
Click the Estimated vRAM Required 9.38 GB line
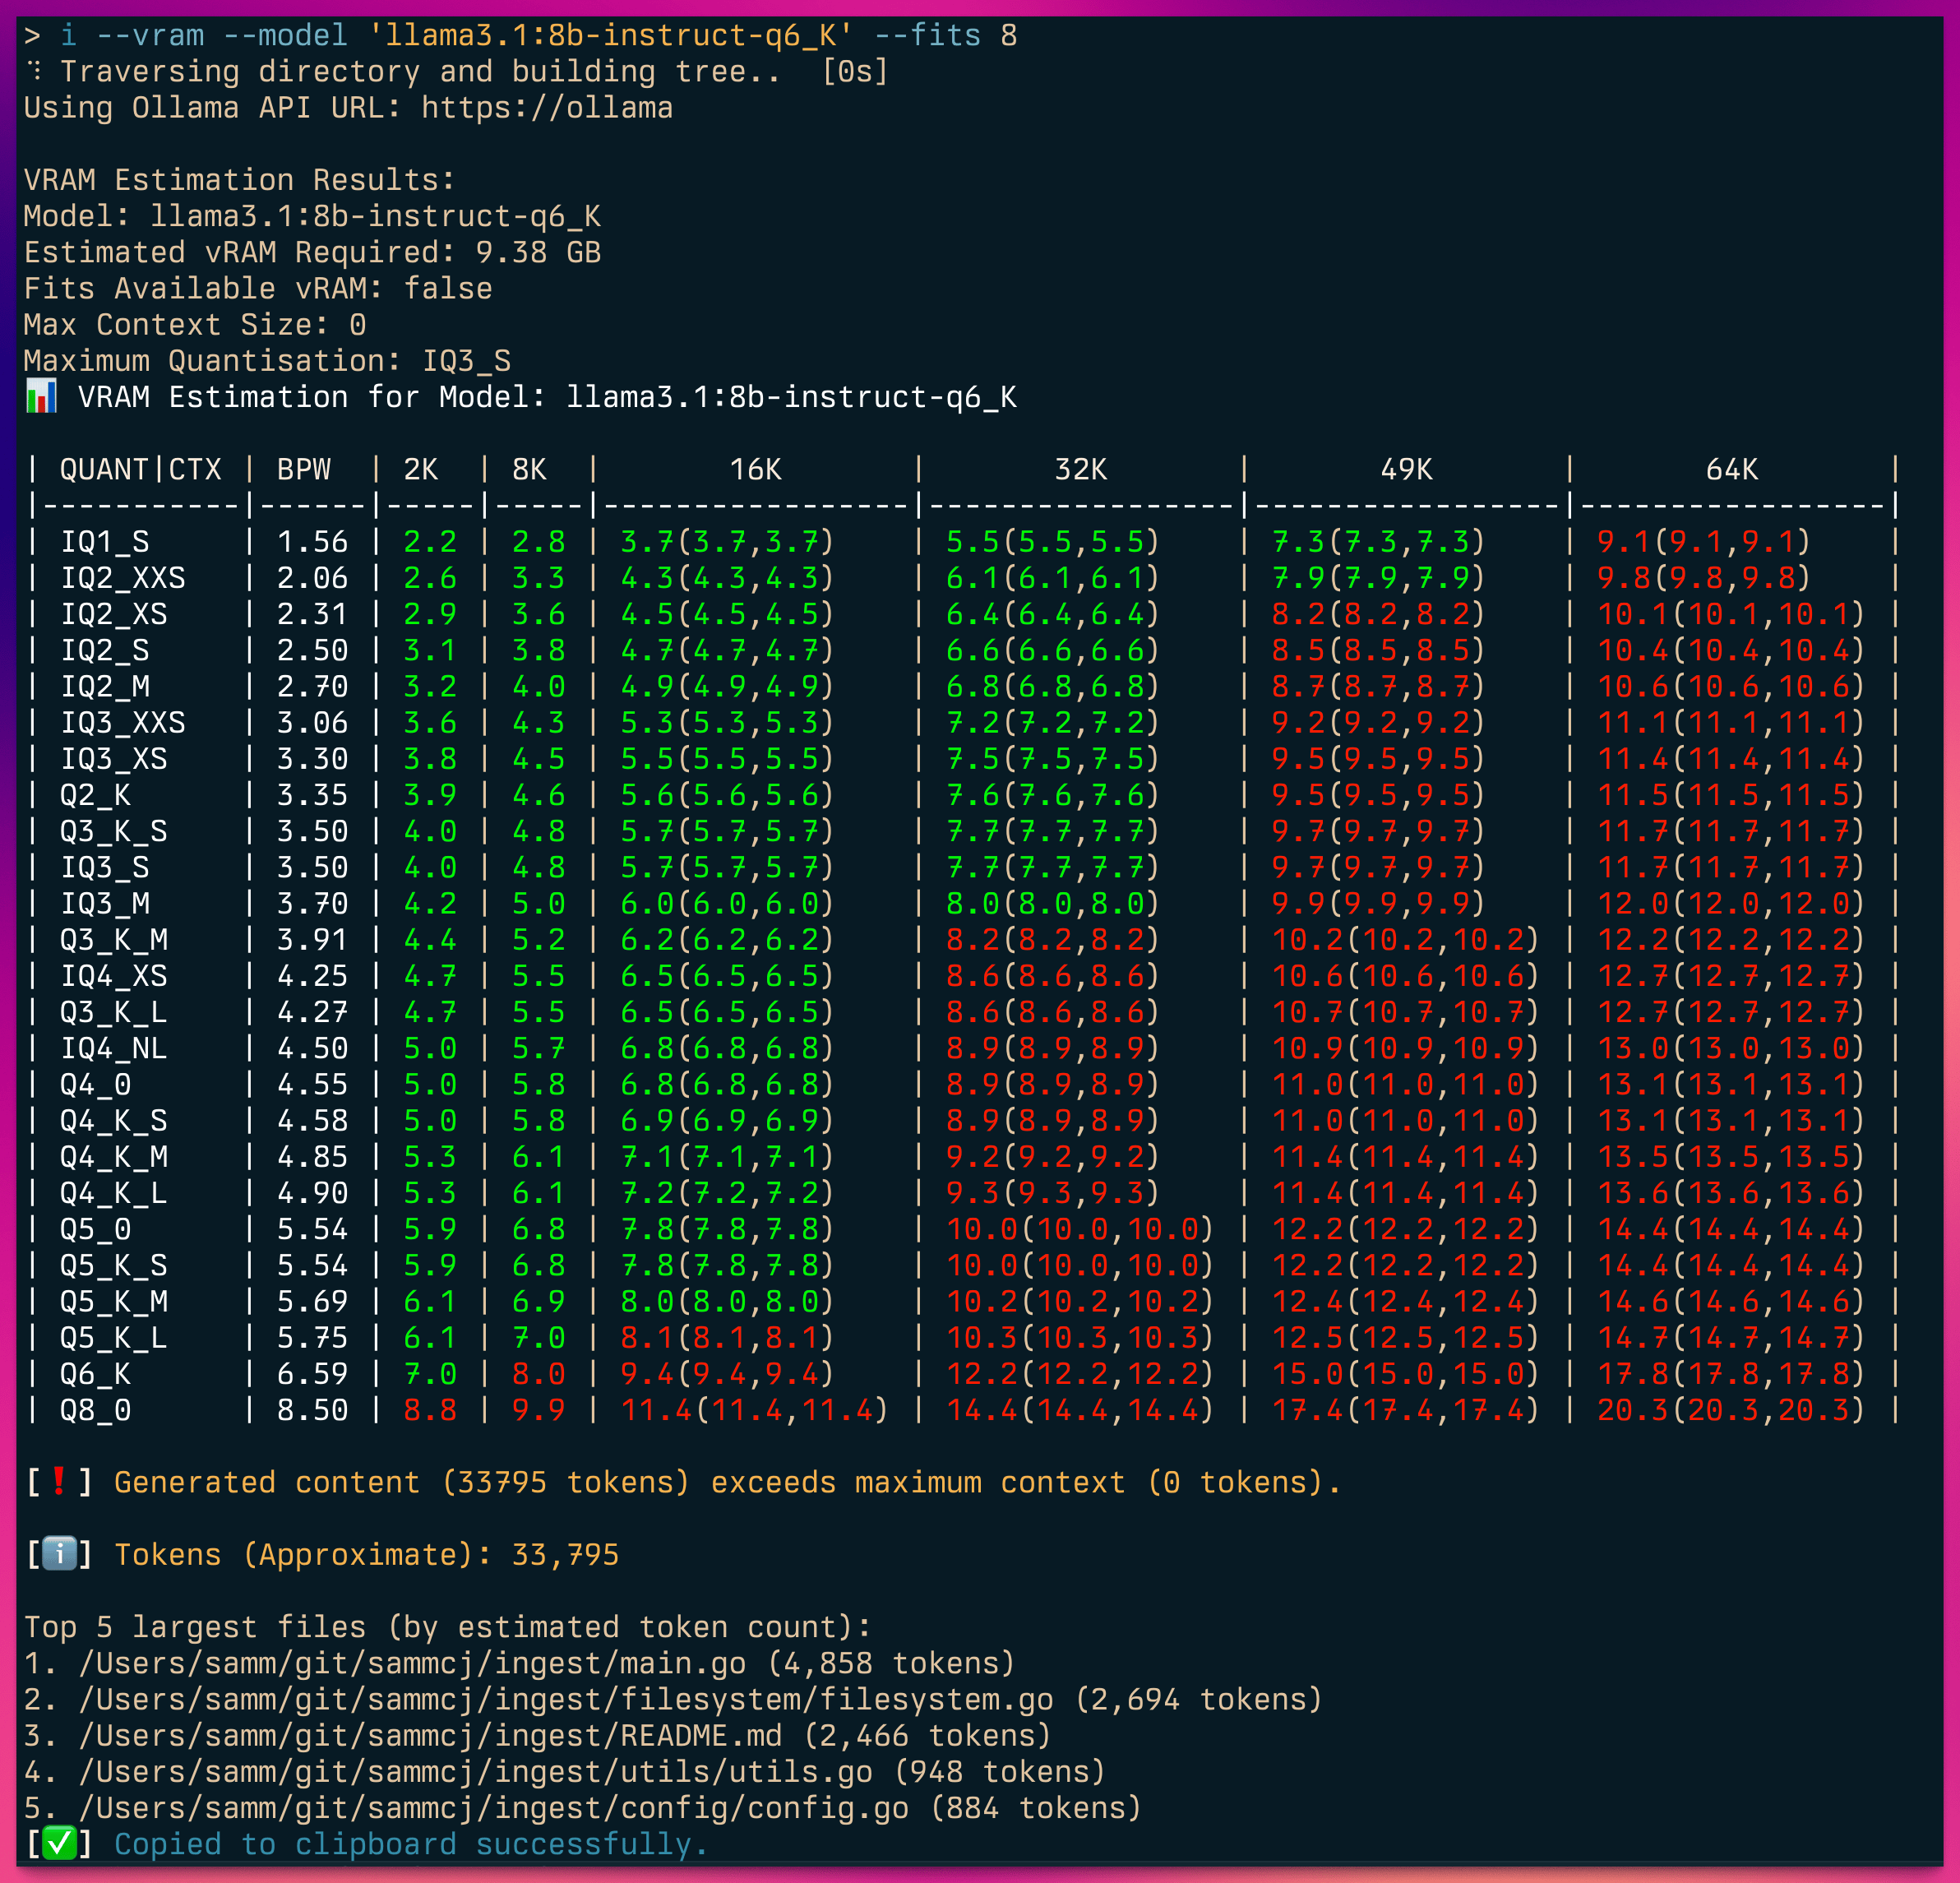tap(312, 252)
